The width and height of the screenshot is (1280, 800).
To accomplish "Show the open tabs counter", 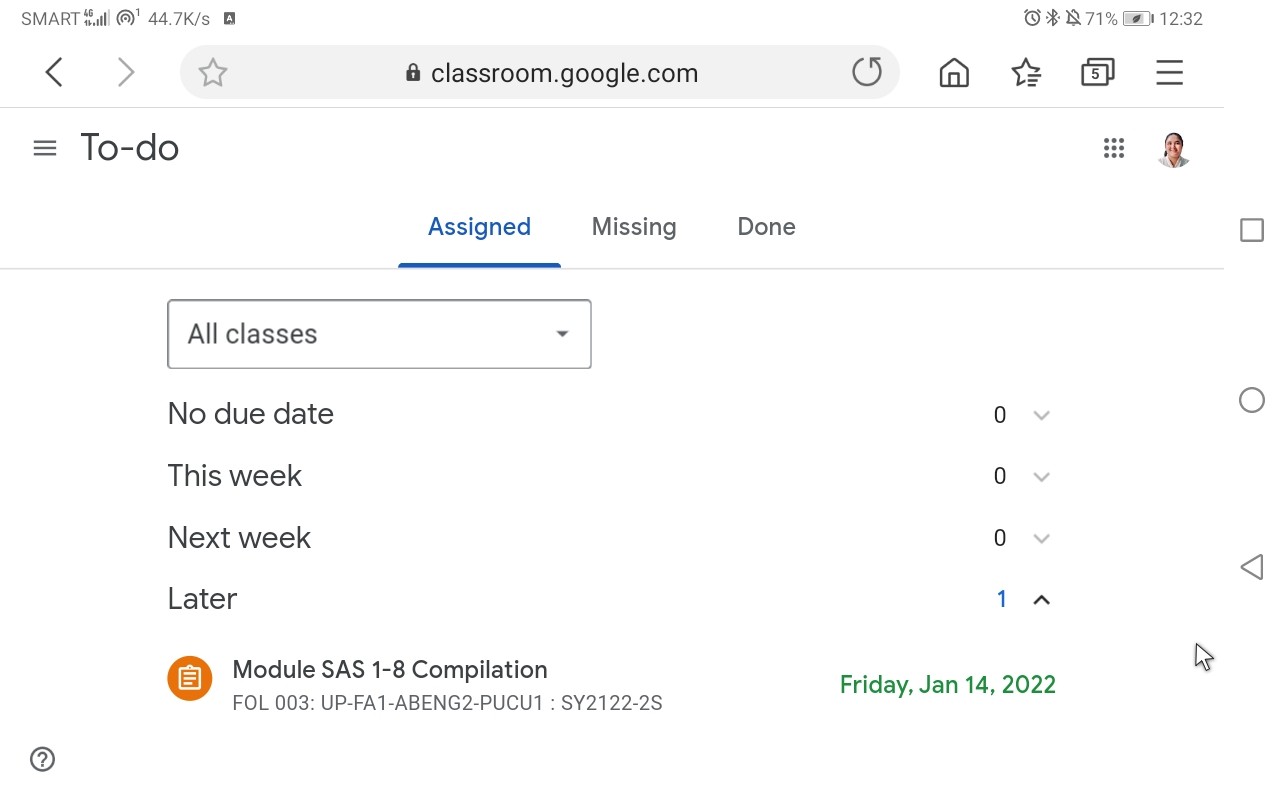I will 1097,72.
